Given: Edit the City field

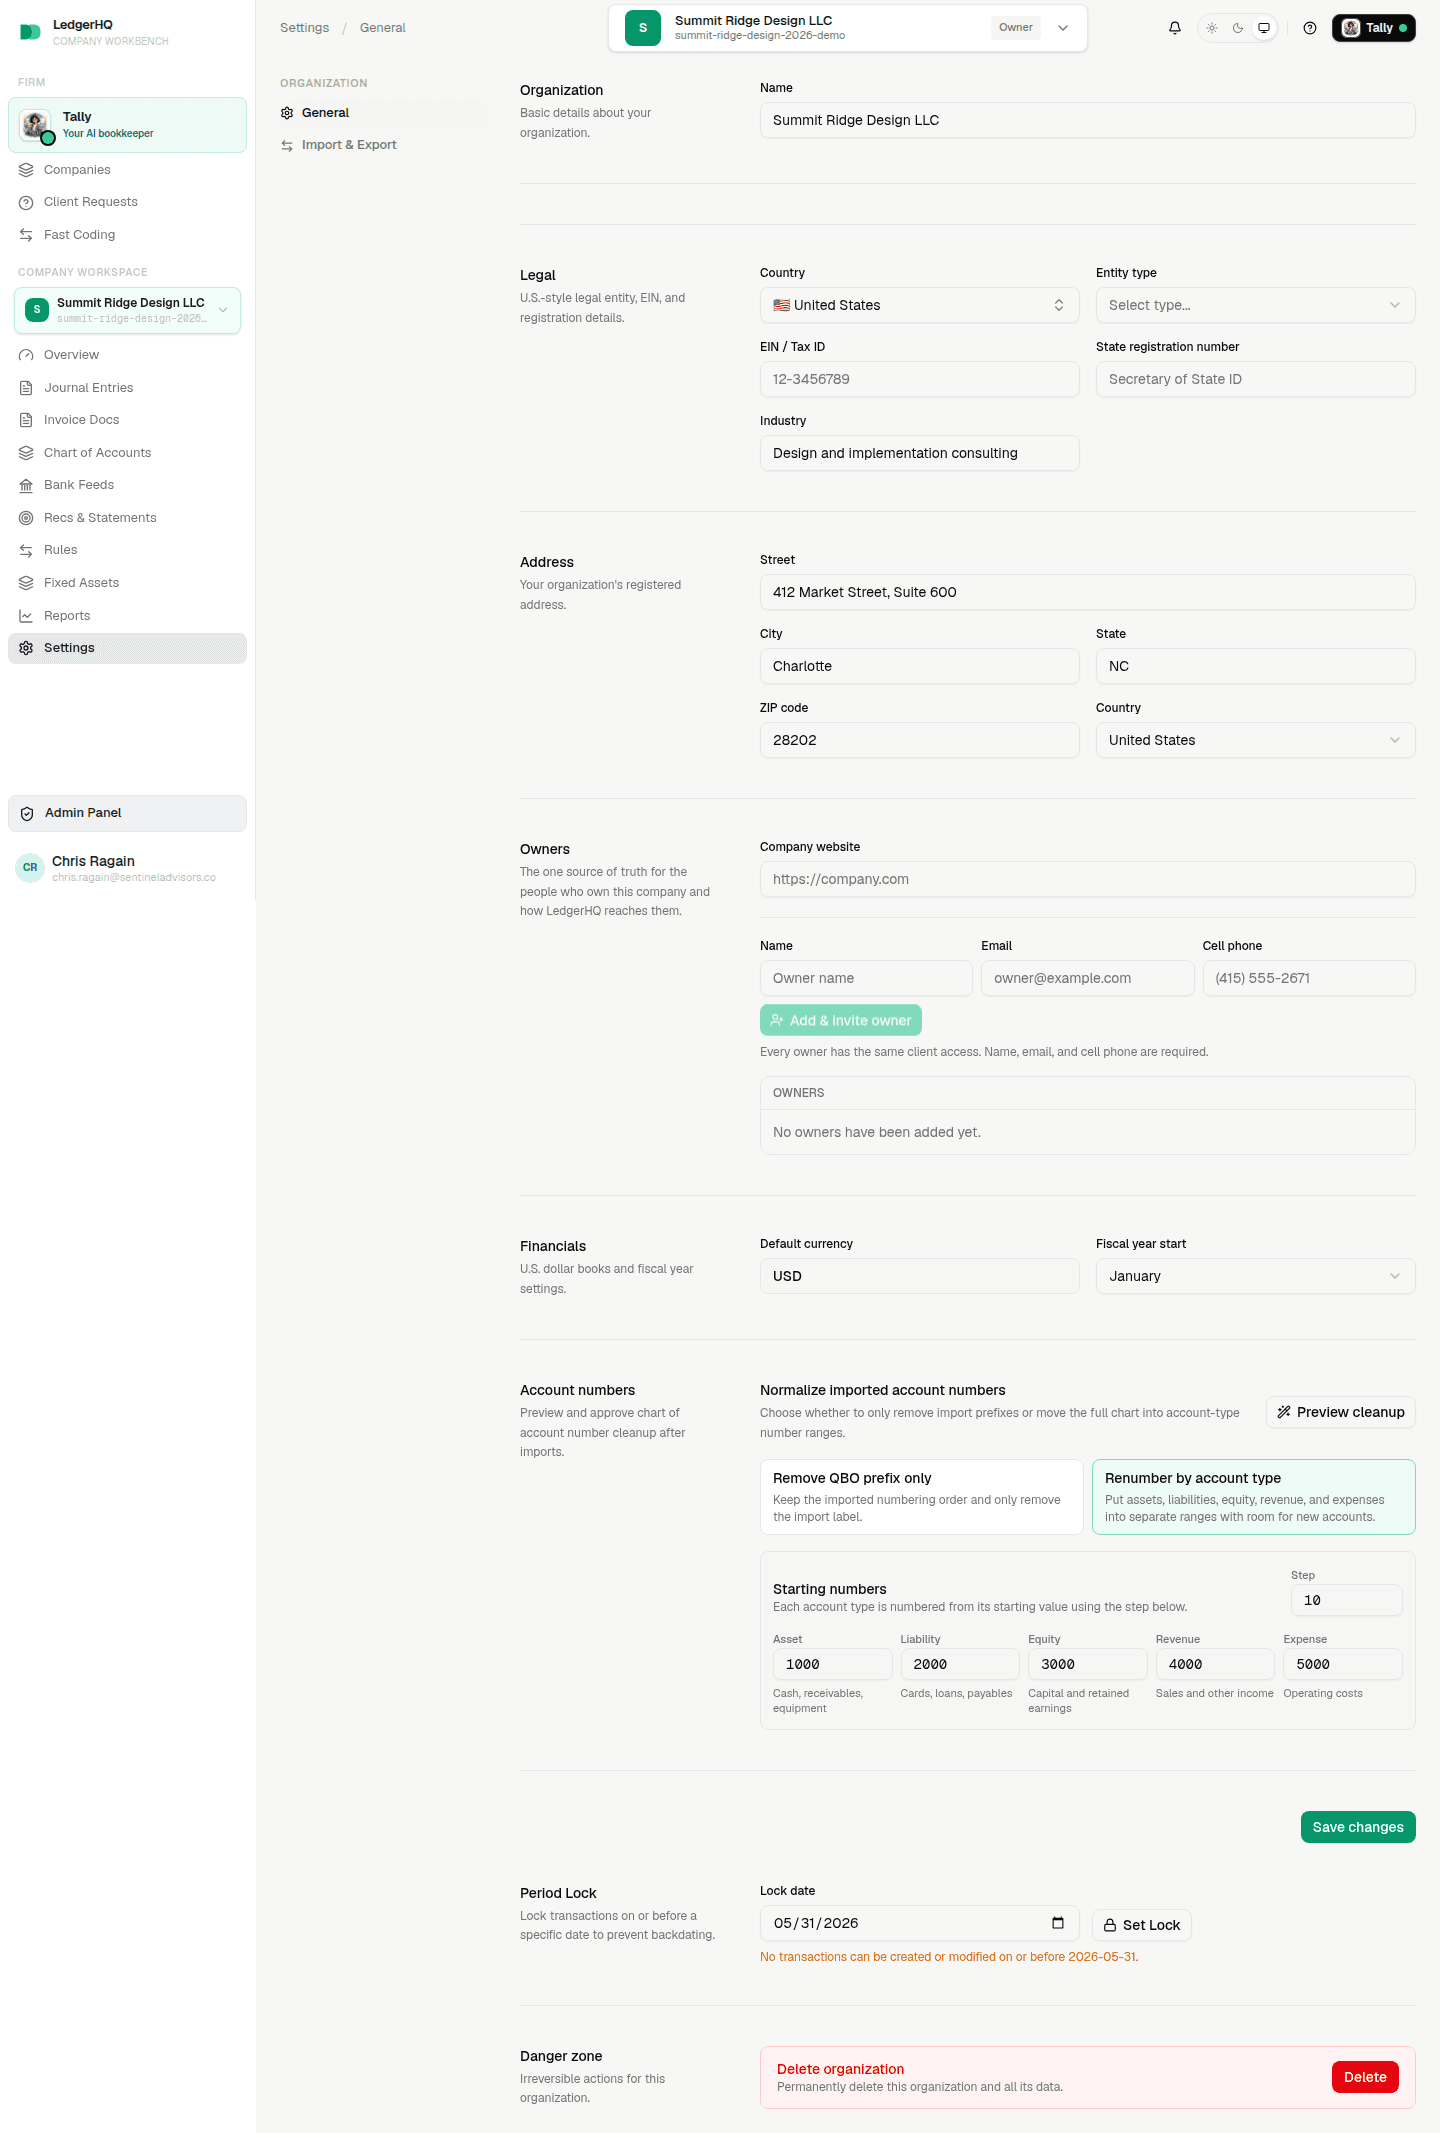Looking at the screenshot, I should 919,666.
